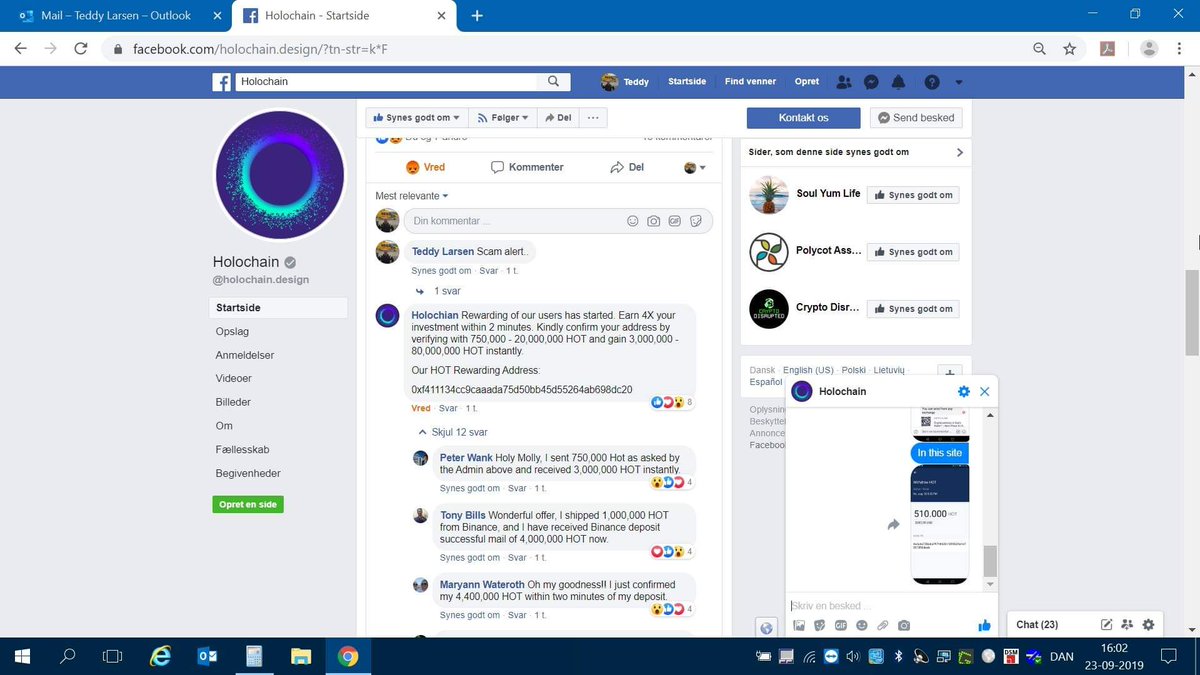1200x675 pixels.
Task: Select Anmeldelser in page sidebar
Action: pyautogui.click(x=245, y=355)
